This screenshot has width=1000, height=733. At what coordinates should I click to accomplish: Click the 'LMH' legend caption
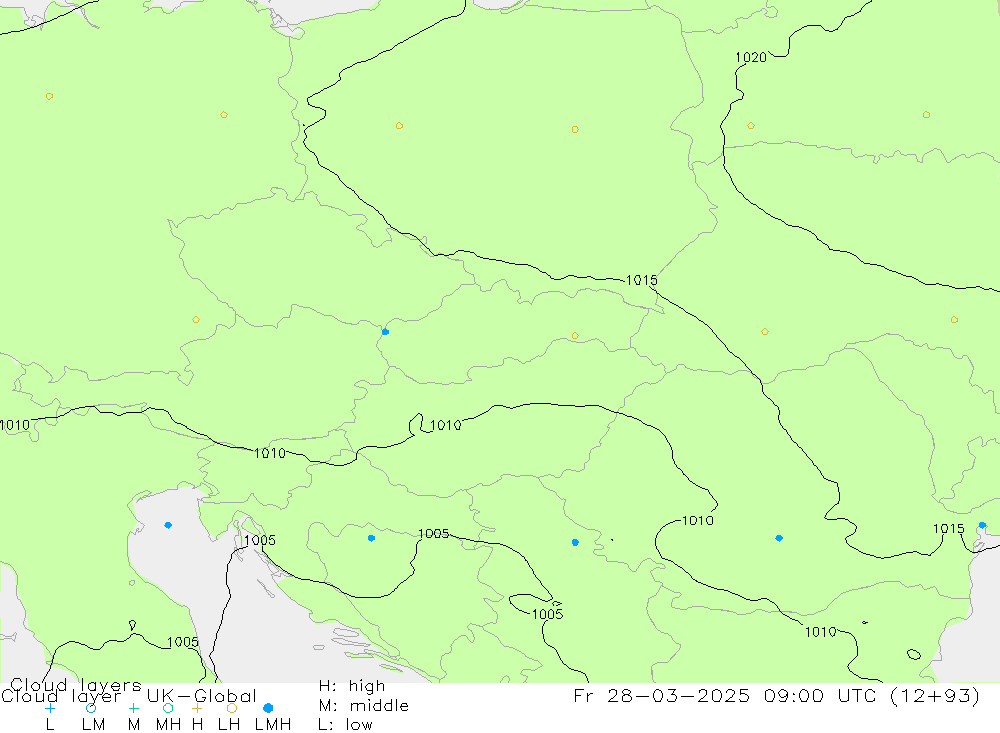pyautogui.click(x=273, y=725)
